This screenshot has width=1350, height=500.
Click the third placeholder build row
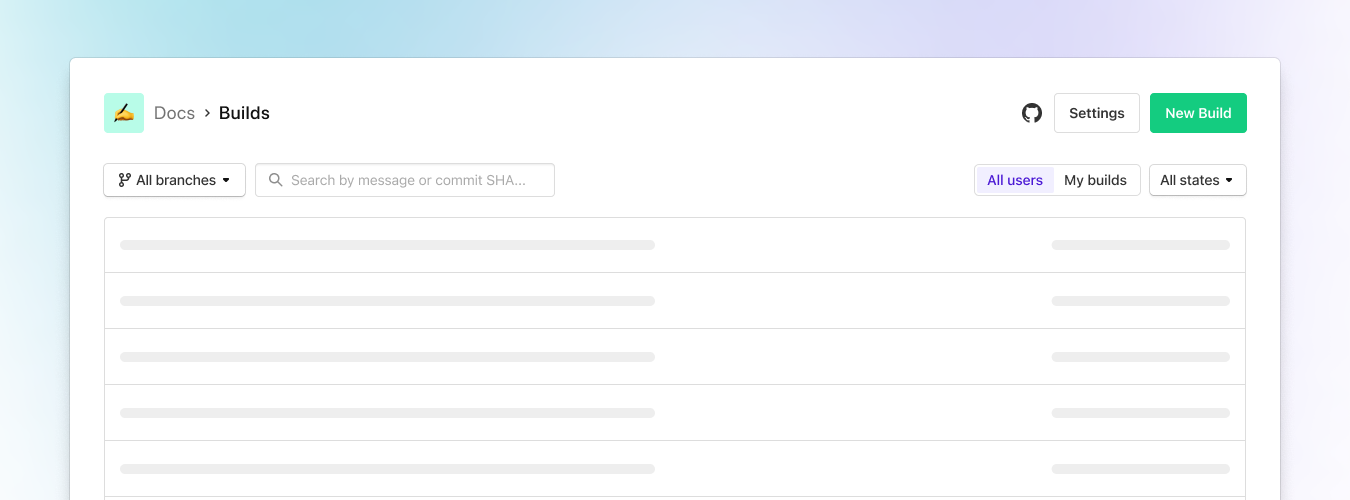click(675, 357)
